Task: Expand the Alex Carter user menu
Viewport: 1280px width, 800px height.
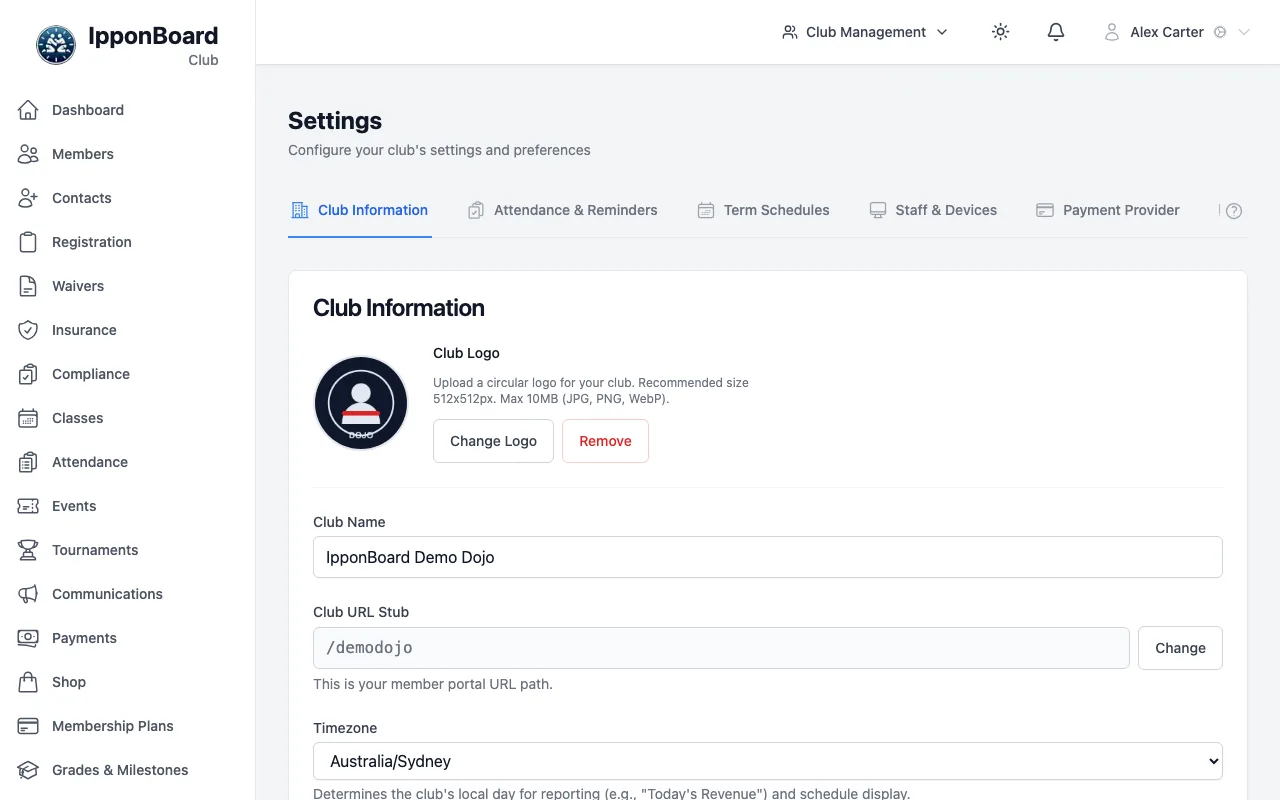Action: (x=1177, y=32)
